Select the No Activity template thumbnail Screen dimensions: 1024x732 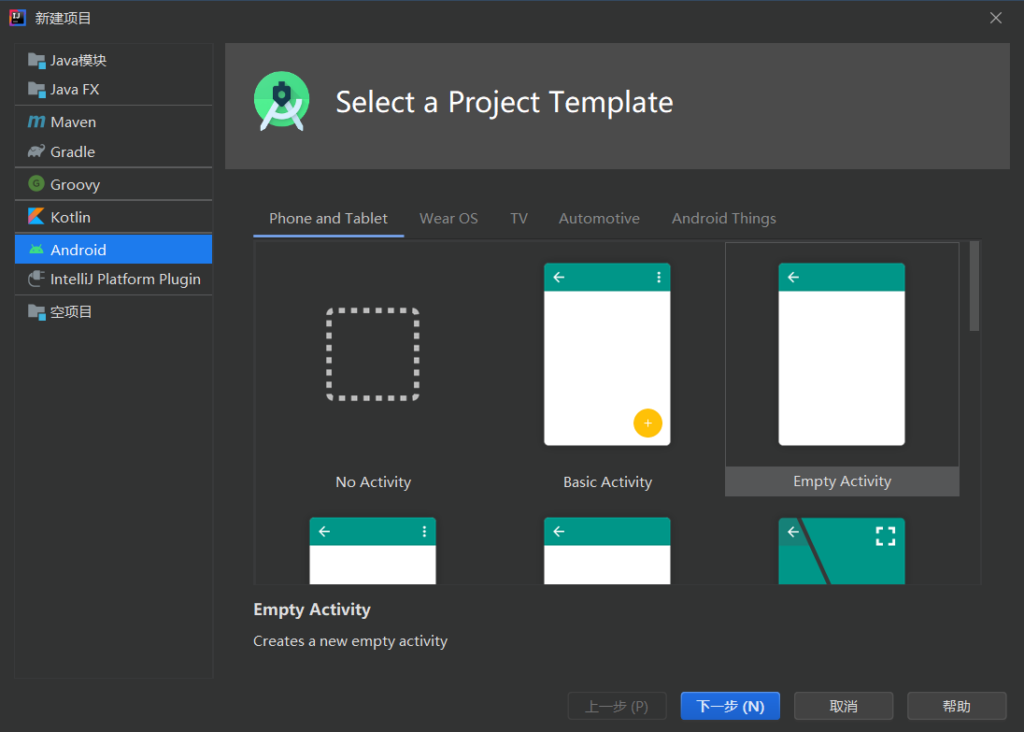point(373,354)
